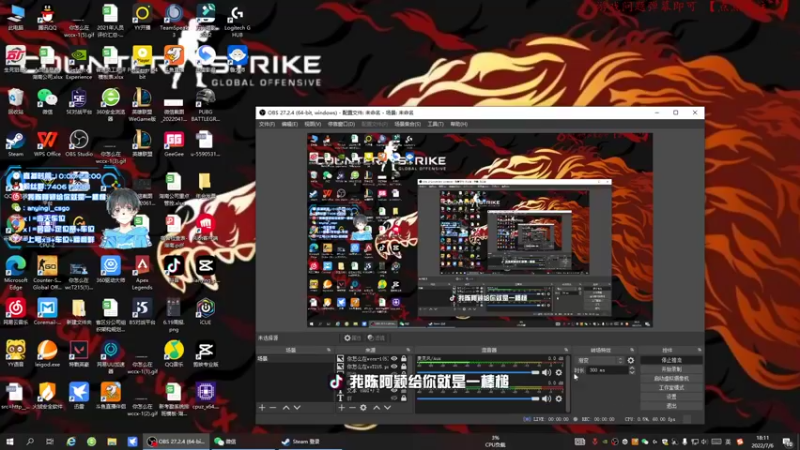Open the 编辑(E) menu in OBS

(x=289, y=124)
